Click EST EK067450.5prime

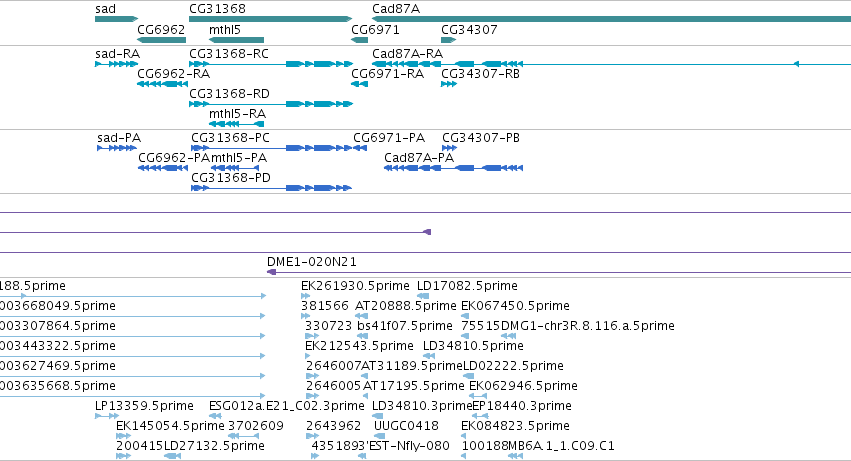(515, 306)
